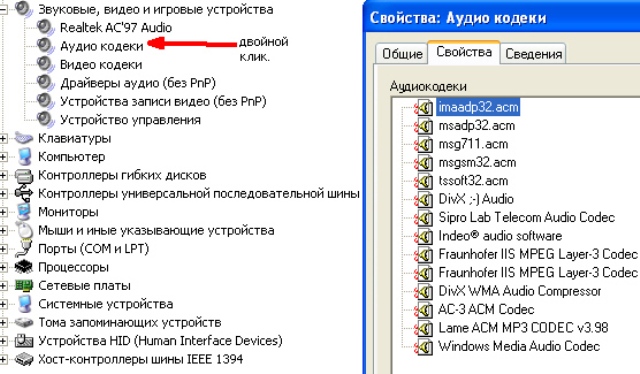
Task: Select Indeo® audio software
Action: coord(500,236)
